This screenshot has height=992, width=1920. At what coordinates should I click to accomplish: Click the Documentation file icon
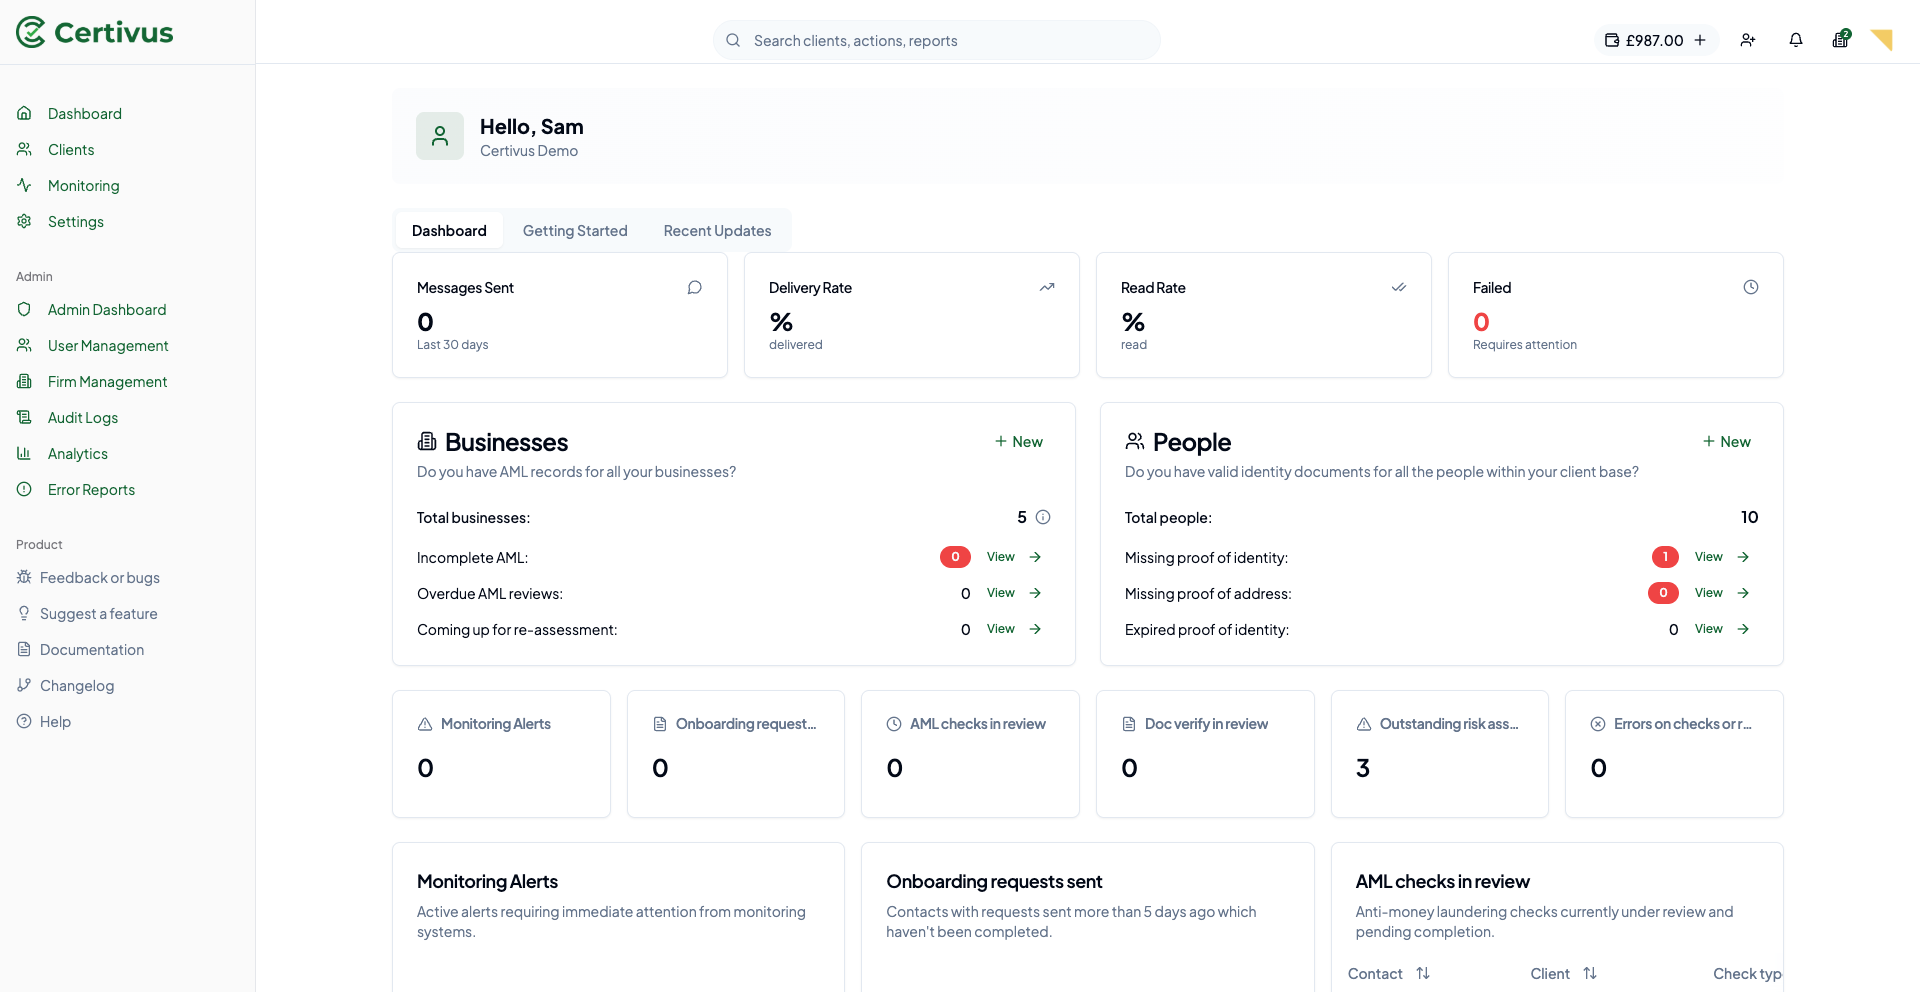(24, 649)
